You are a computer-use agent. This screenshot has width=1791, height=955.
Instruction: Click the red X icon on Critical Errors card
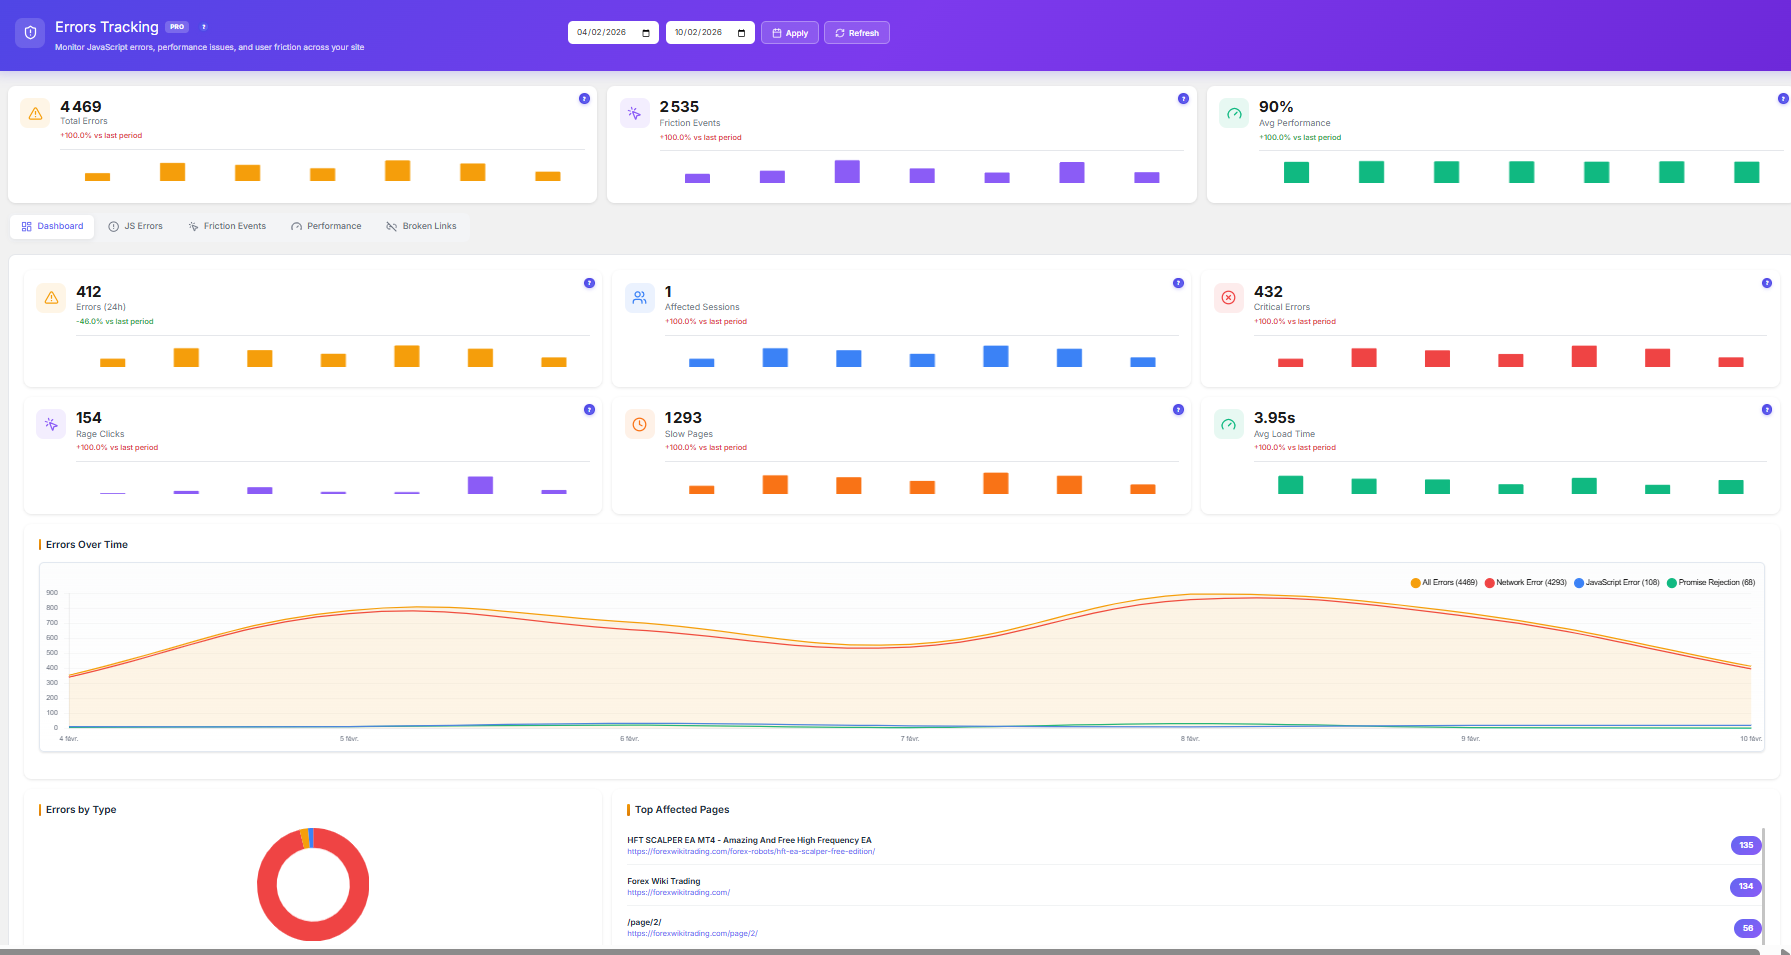1228,298
